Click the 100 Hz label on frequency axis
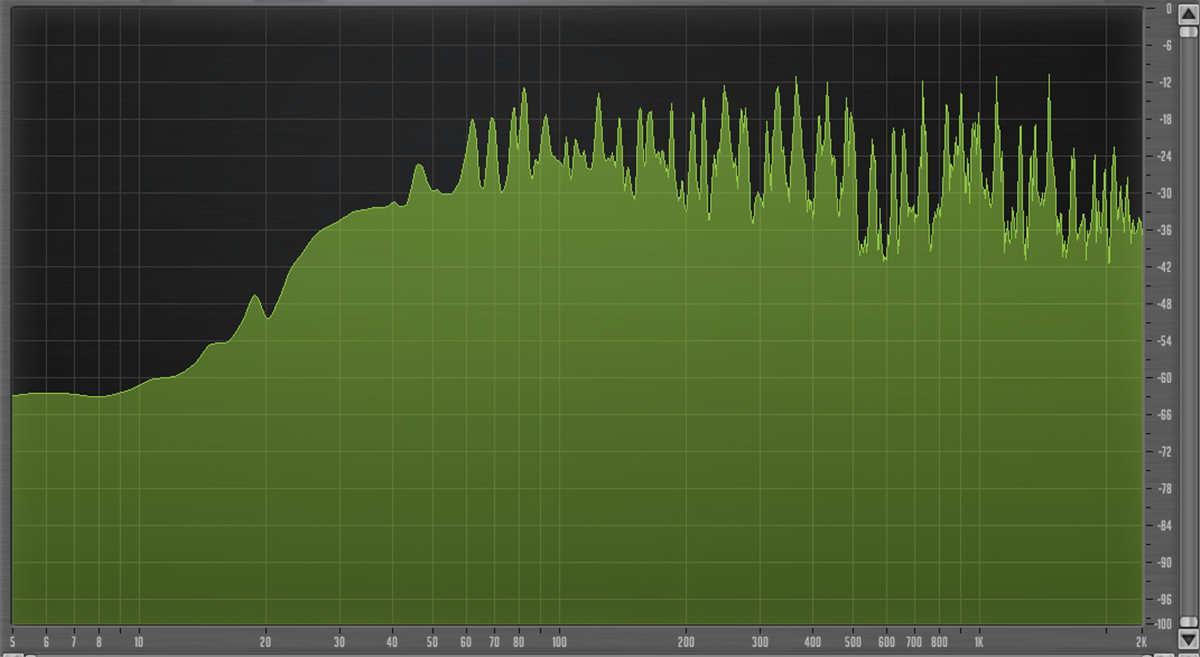The width and height of the screenshot is (1200, 657). 559,641
